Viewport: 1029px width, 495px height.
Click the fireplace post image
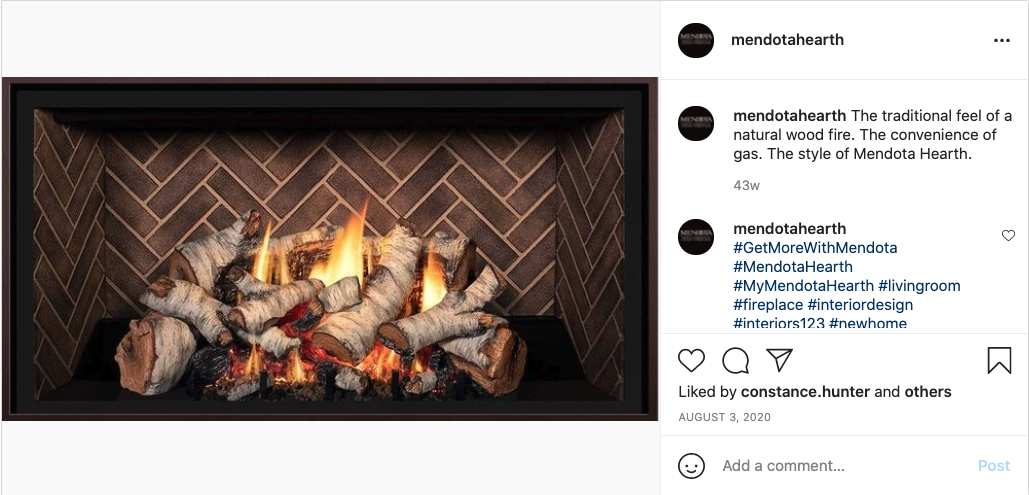pyautogui.click(x=330, y=249)
